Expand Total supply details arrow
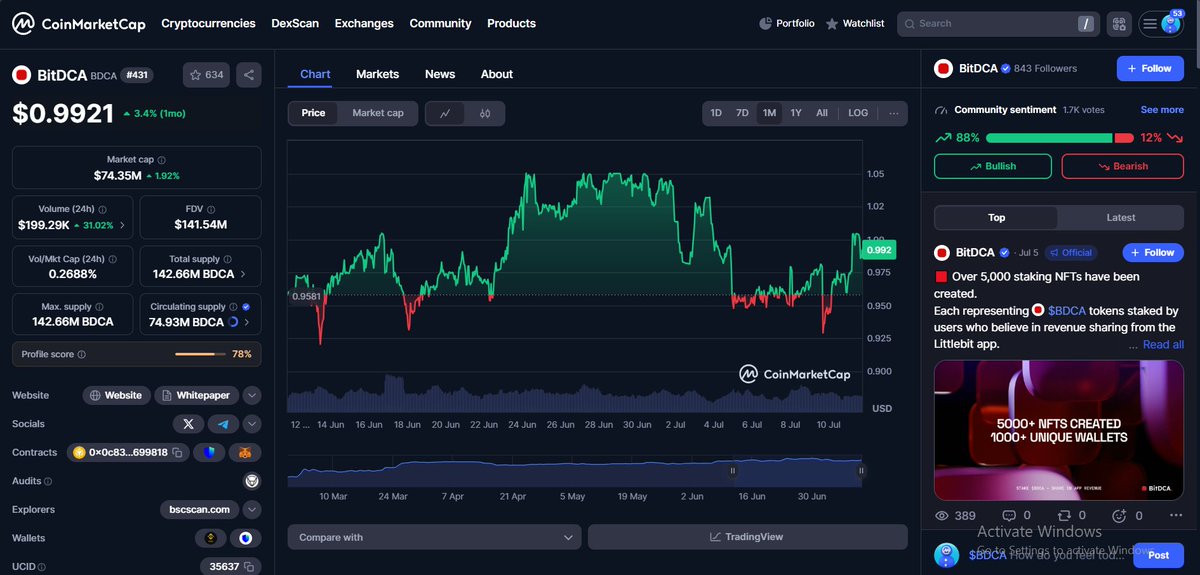This screenshot has width=1200, height=575. (x=243, y=273)
